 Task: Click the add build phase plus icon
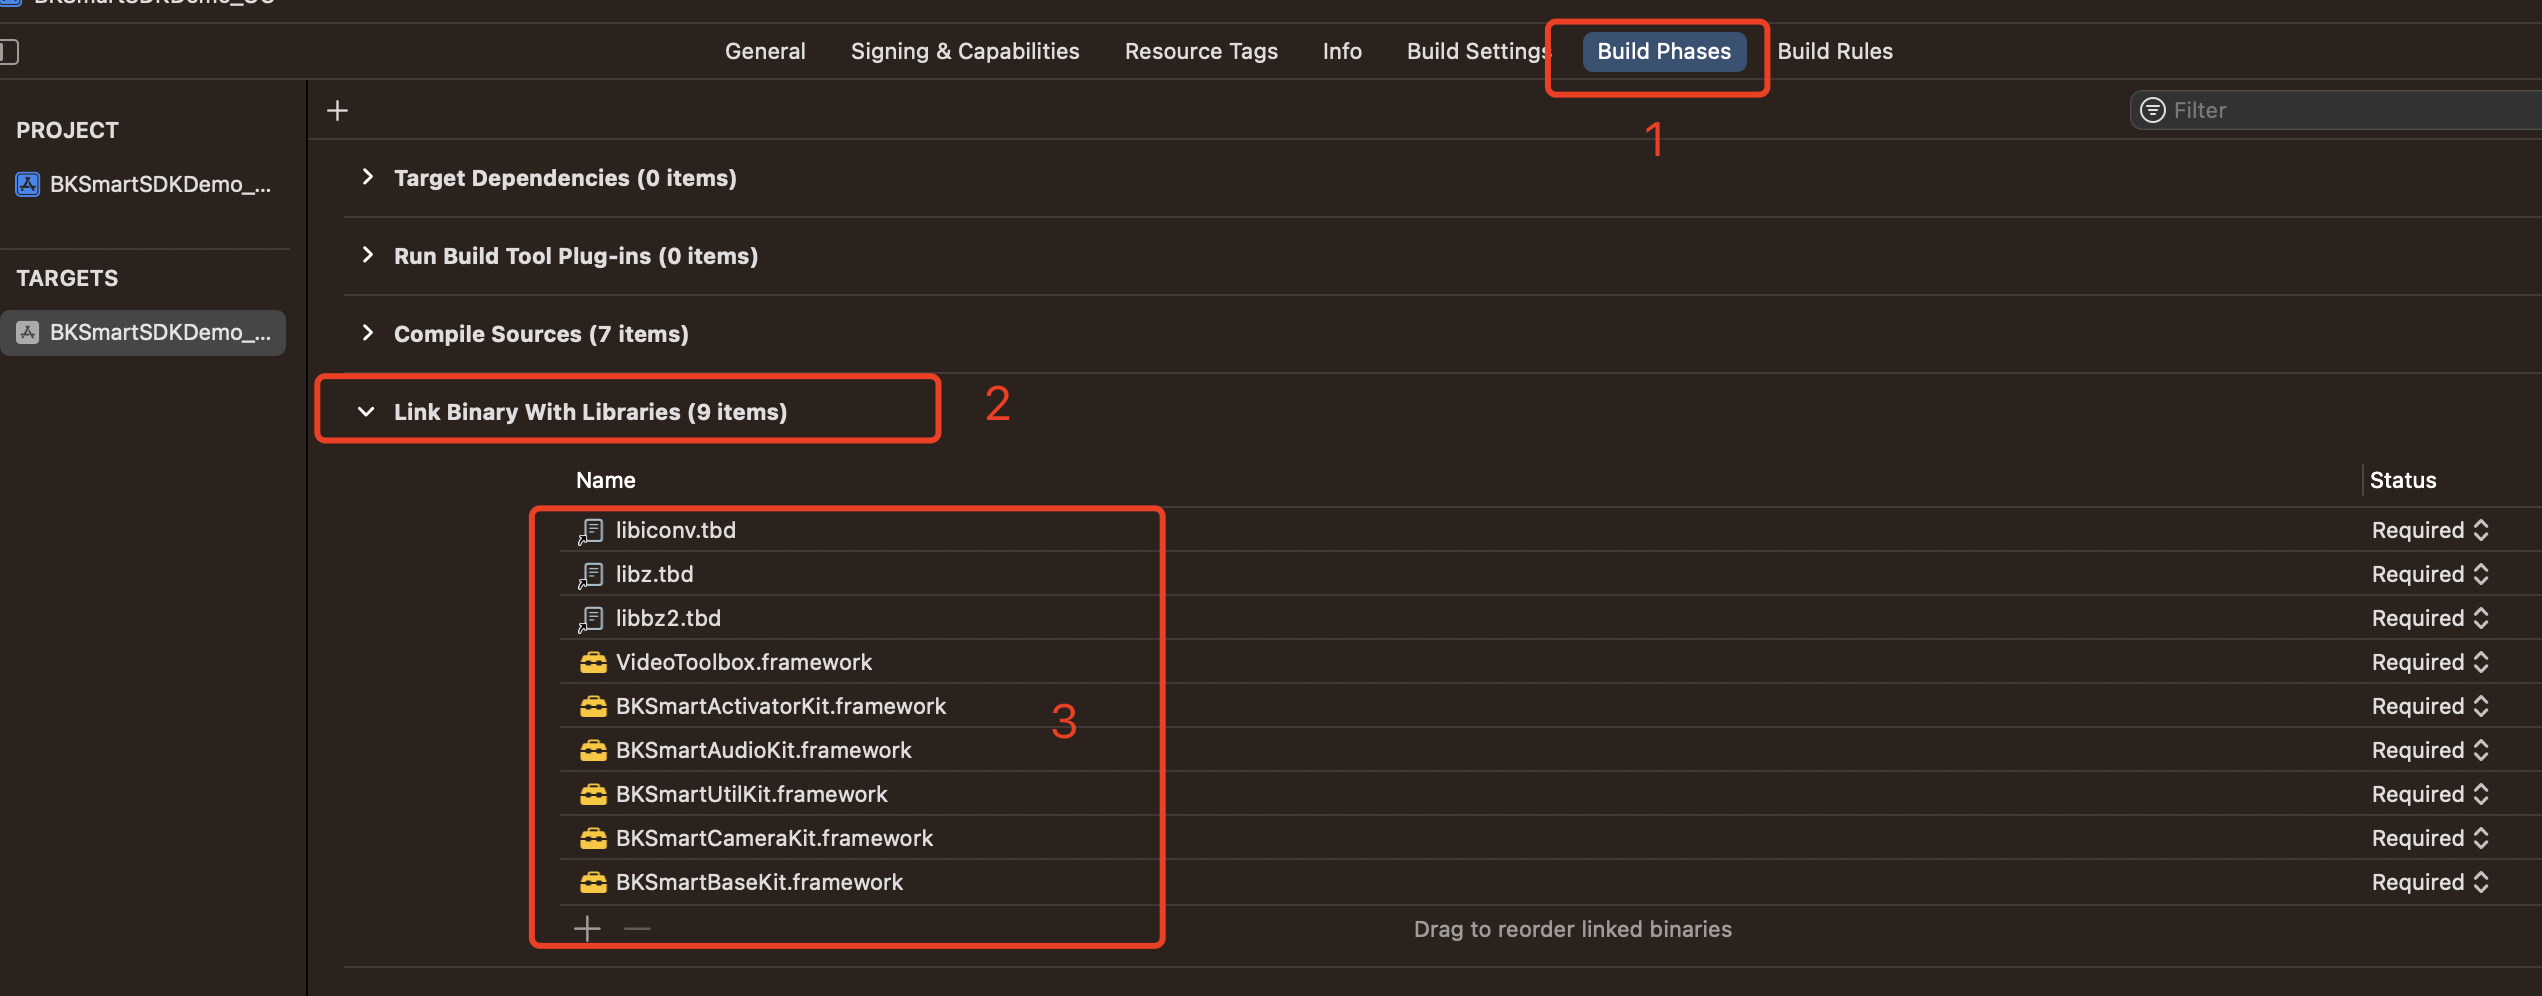[338, 110]
